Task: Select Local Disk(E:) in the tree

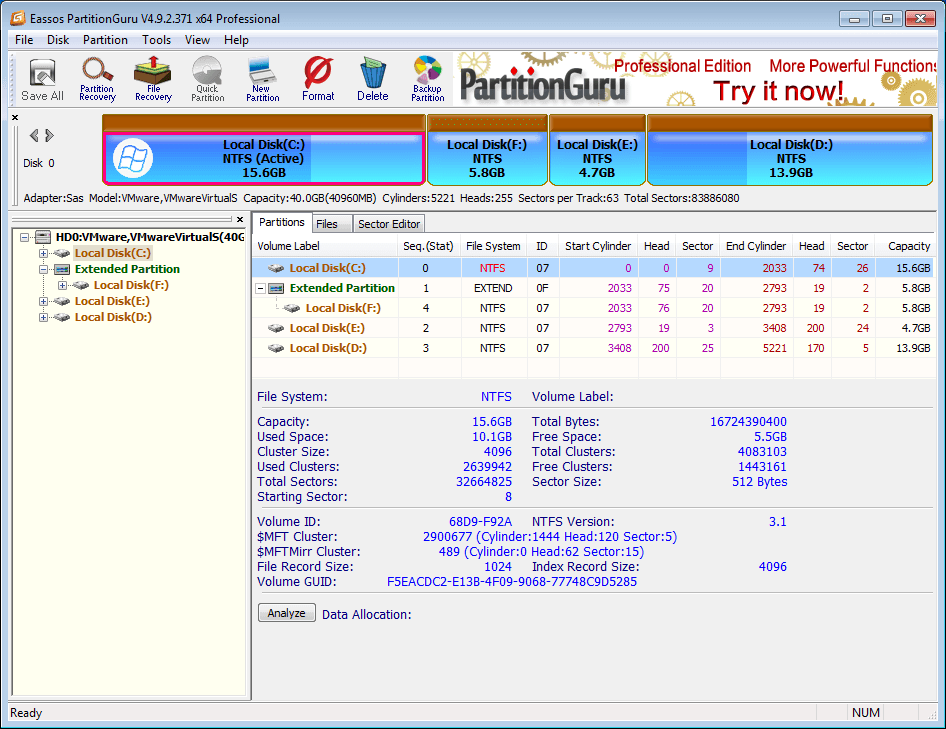Action: 112,301
